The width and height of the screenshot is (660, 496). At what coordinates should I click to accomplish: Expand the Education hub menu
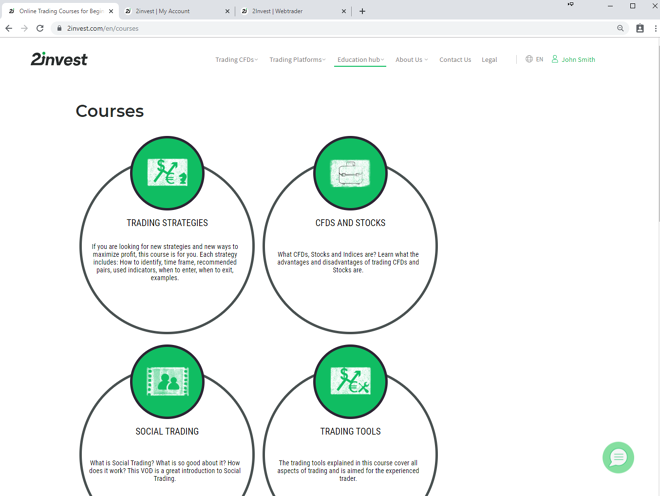tap(360, 59)
